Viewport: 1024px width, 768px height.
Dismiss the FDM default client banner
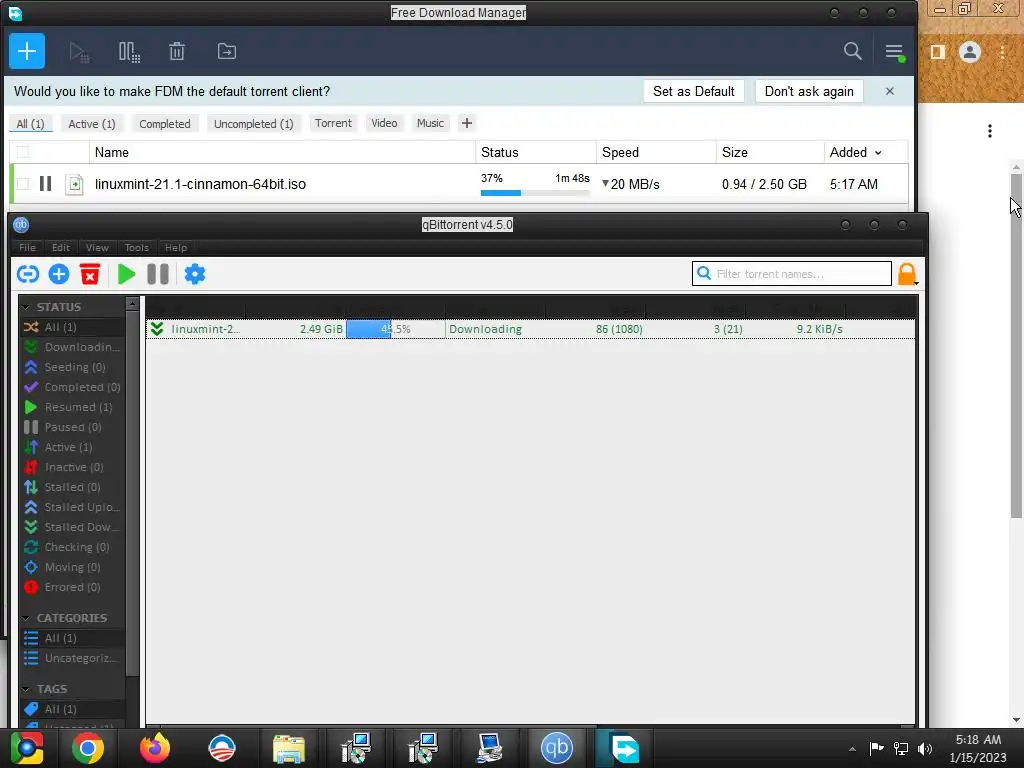pyautogui.click(x=889, y=91)
